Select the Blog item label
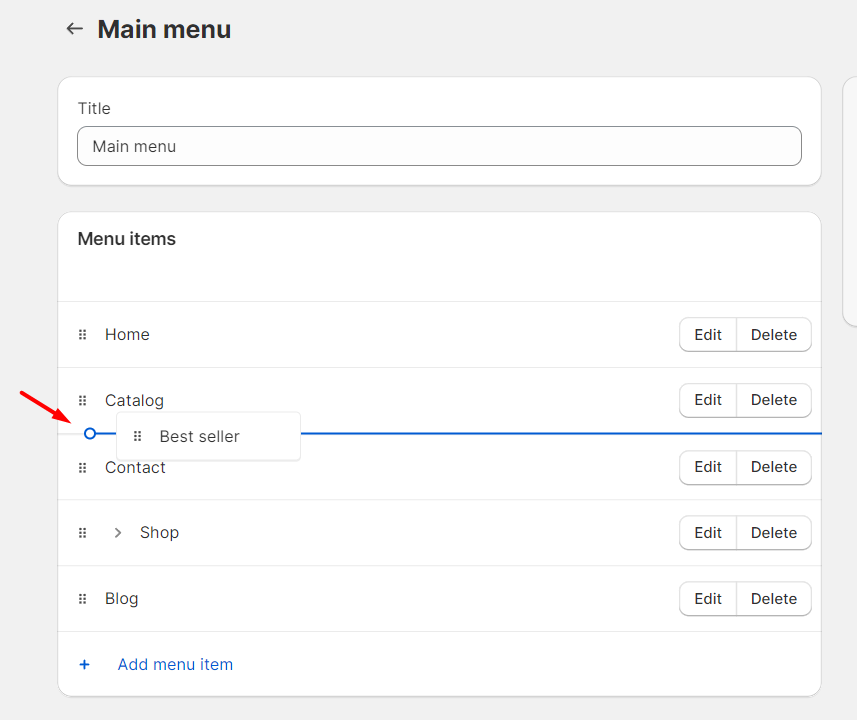Viewport: 857px width, 720px height. 121,599
